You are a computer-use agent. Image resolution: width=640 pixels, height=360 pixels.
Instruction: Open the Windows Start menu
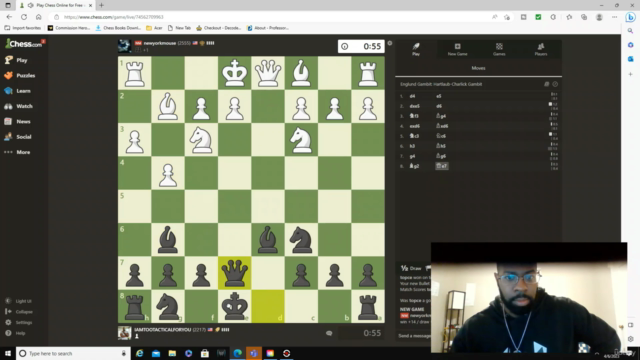coord(8,353)
